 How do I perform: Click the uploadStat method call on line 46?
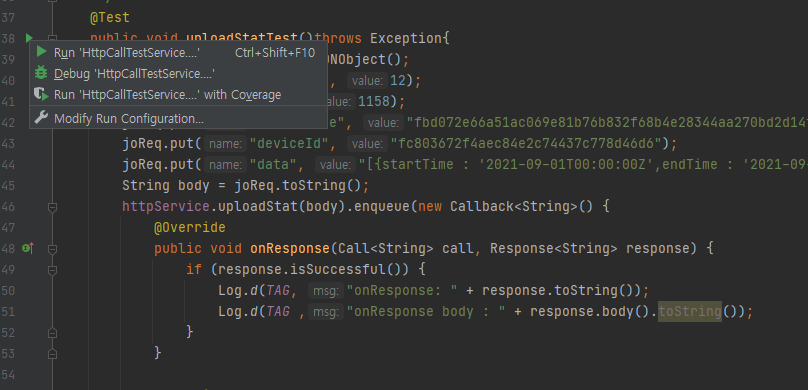click(x=258, y=207)
